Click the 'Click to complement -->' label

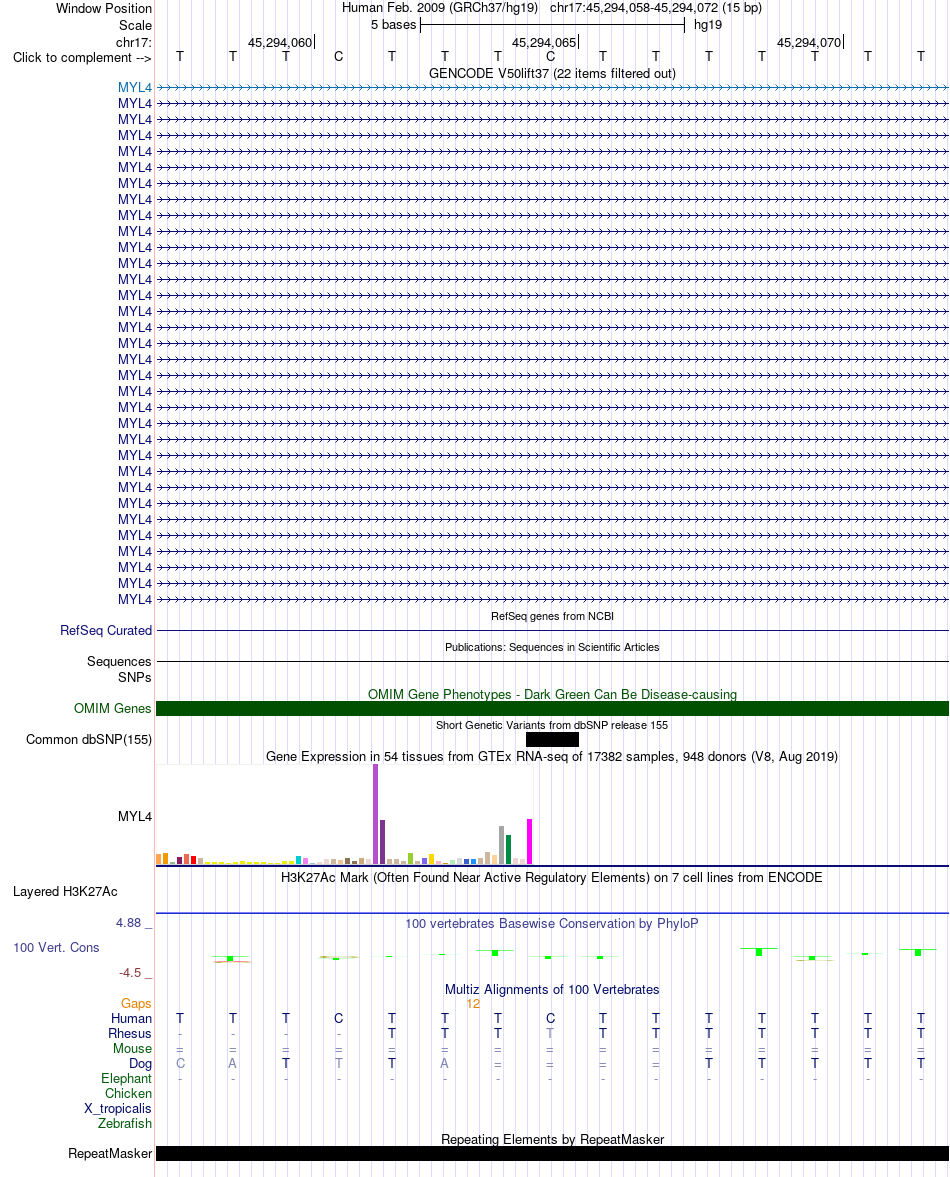(x=82, y=58)
